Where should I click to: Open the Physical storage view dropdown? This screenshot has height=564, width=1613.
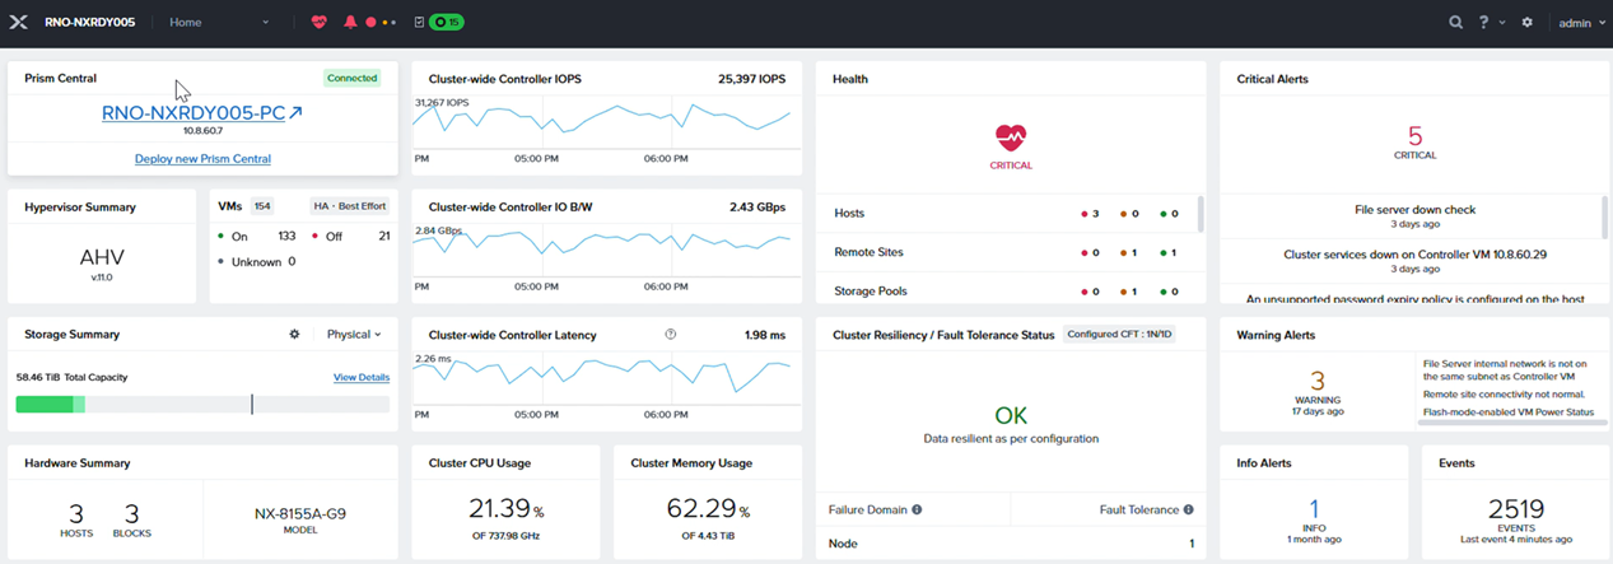(354, 334)
